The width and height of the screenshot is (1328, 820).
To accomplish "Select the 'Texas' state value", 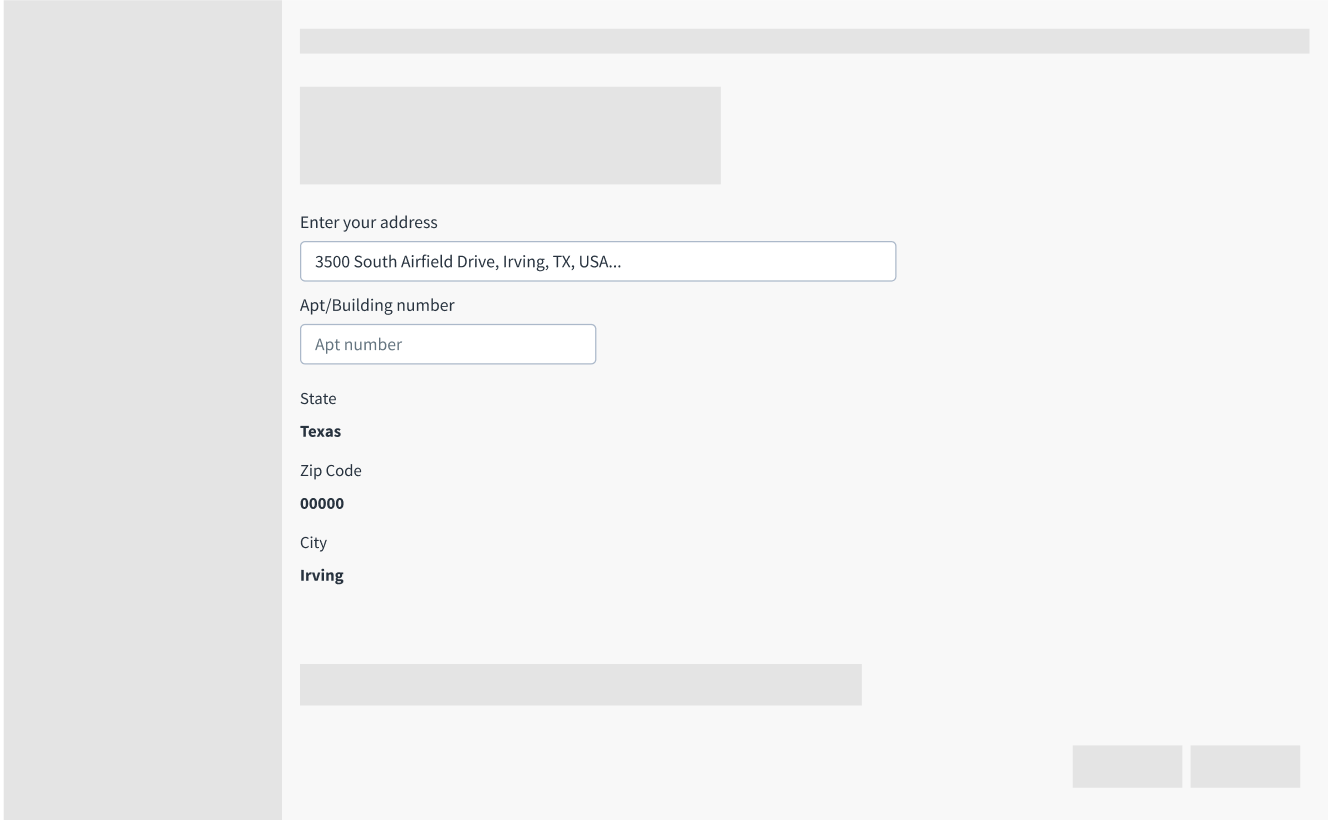I will pyautogui.click(x=320, y=432).
